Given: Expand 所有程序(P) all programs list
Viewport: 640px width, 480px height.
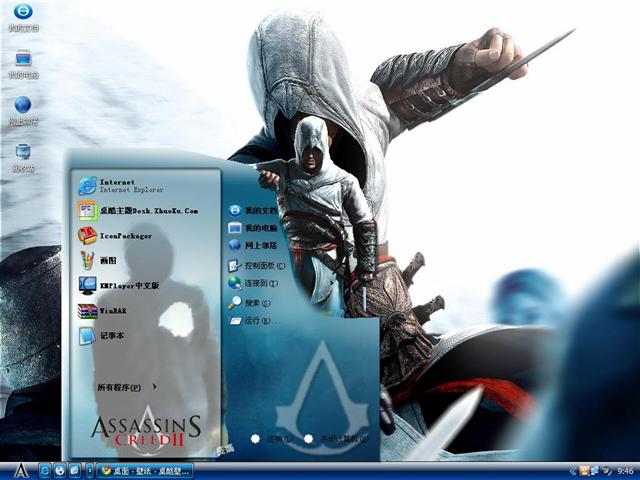Looking at the screenshot, I should click(x=127, y=387).
